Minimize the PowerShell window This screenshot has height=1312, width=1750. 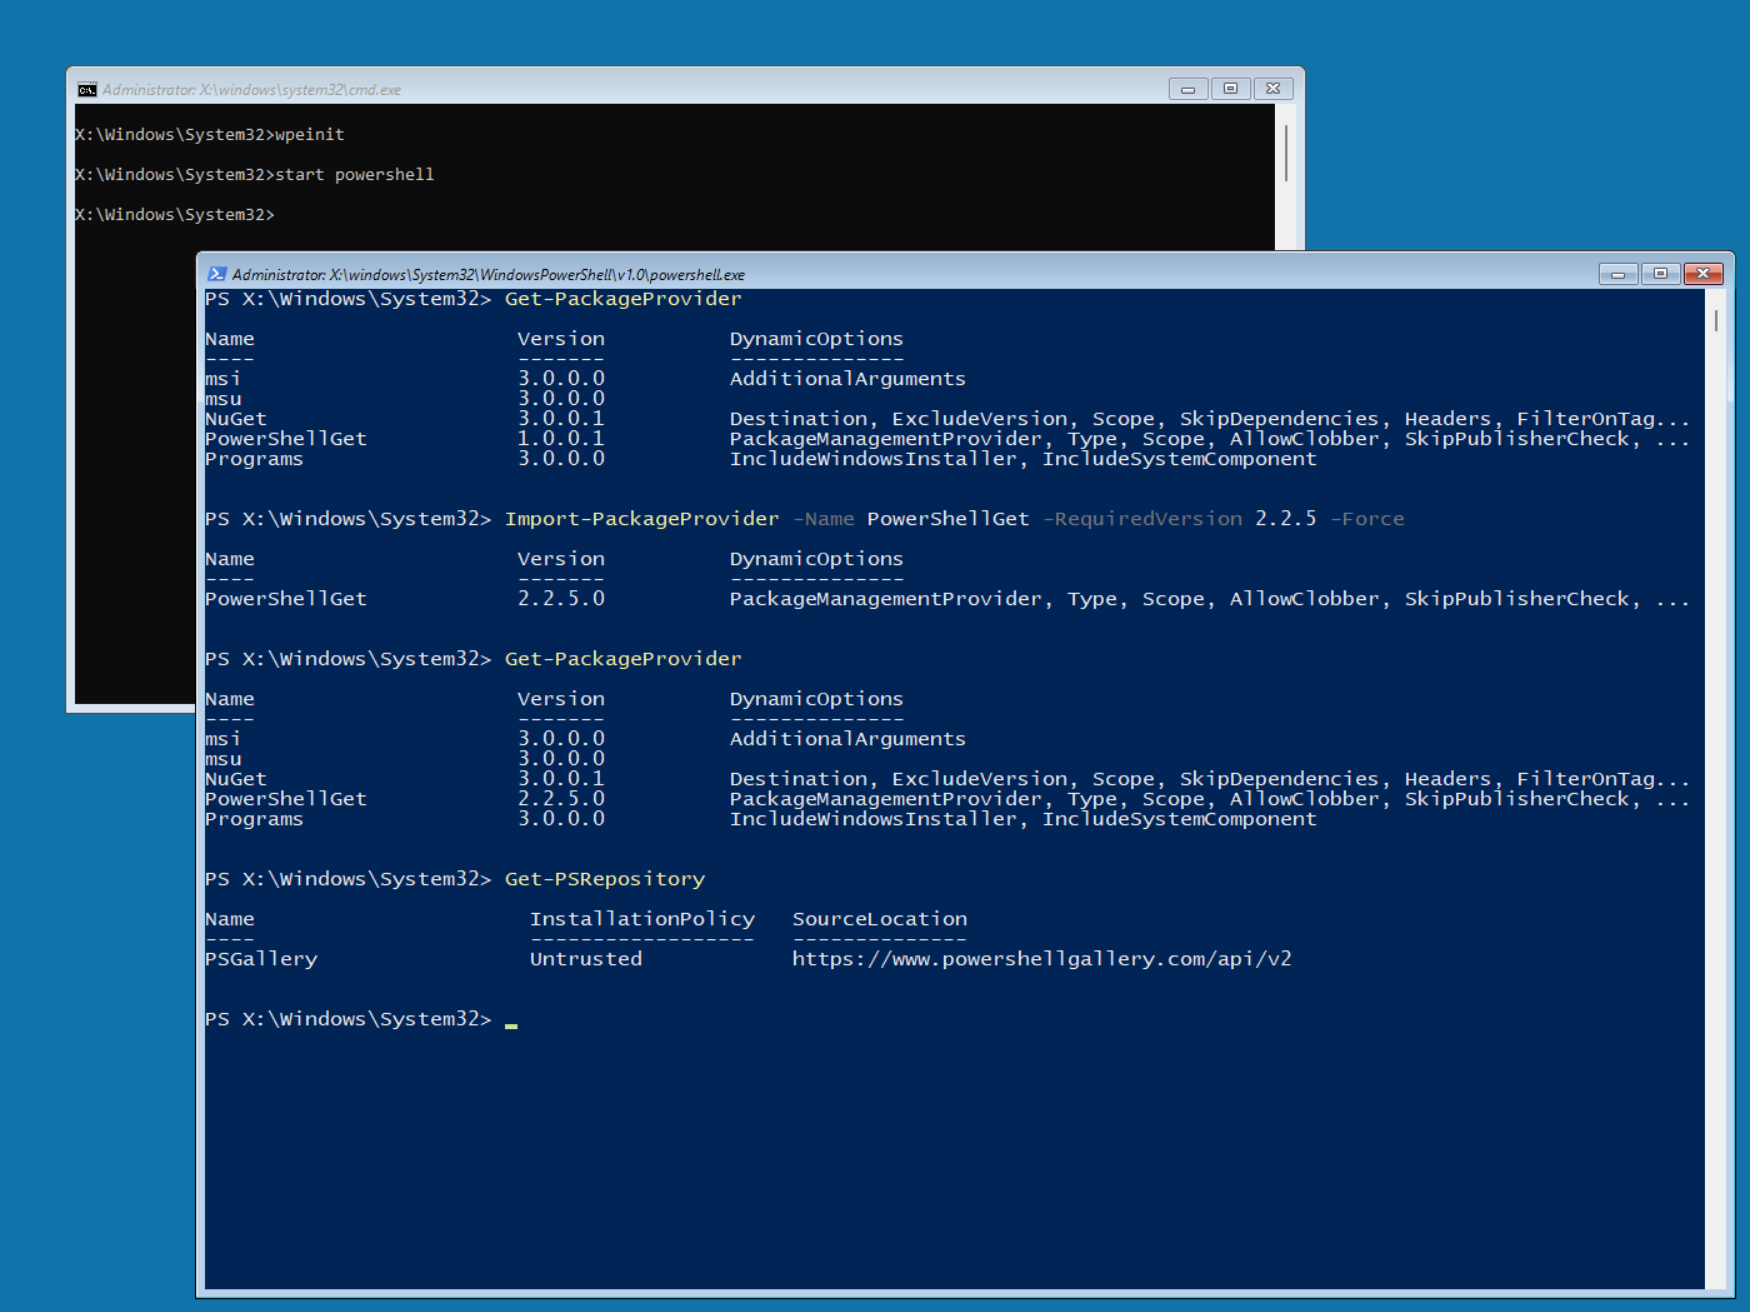(1617, 274)
